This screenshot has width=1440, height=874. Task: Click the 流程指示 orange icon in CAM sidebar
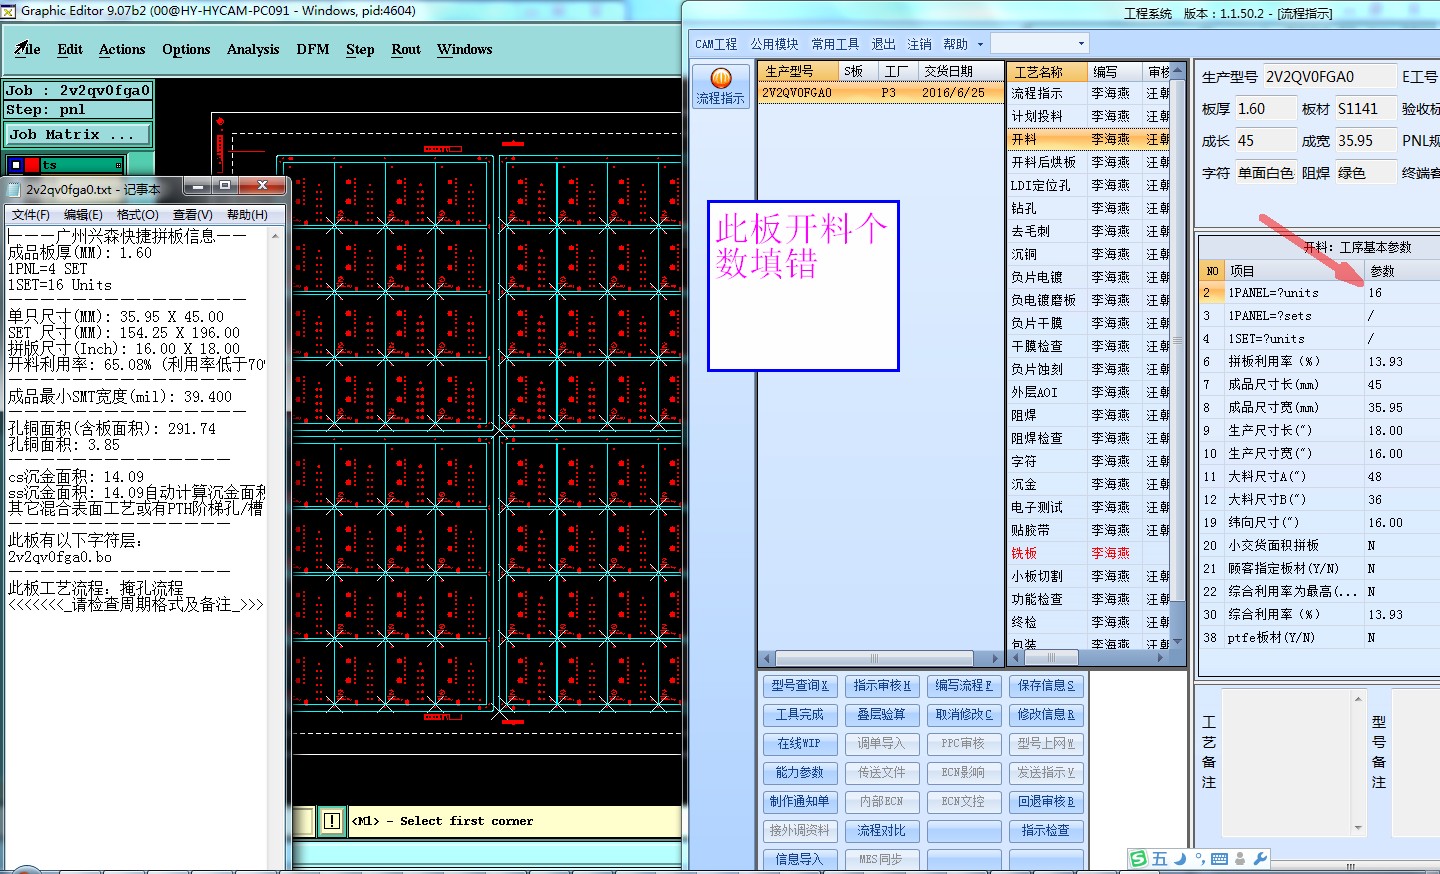pos(720,78)
